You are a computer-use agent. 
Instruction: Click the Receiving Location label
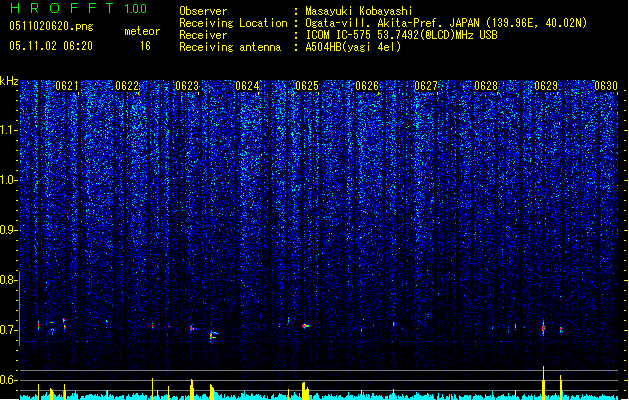233,23
